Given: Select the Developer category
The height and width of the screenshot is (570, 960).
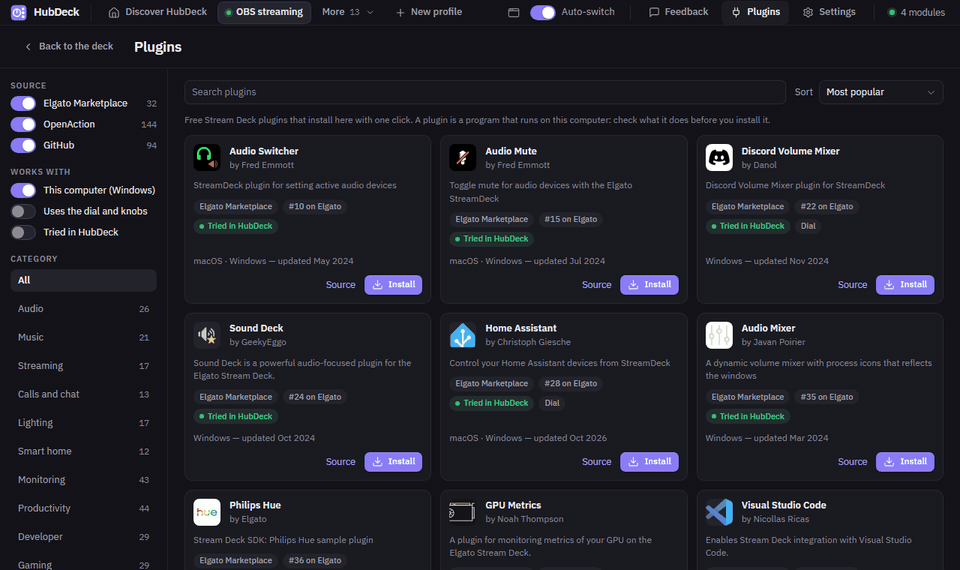Looking at the screenshot, I should (83, 536).
